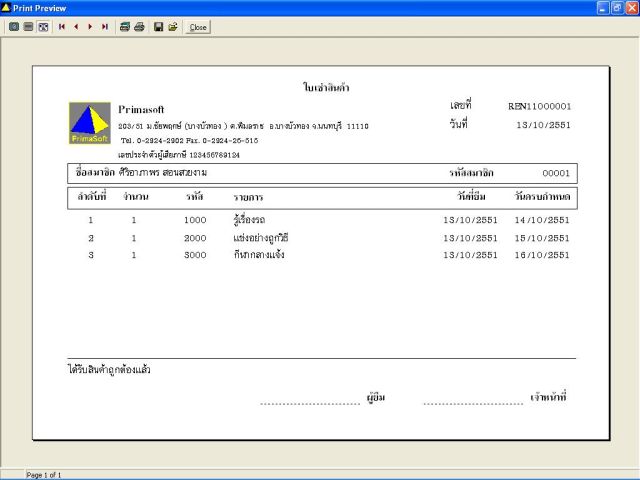This screenshot has height=480, width=640.
Task: Click the PrimaSoft logo image
Action: (90, 123)
